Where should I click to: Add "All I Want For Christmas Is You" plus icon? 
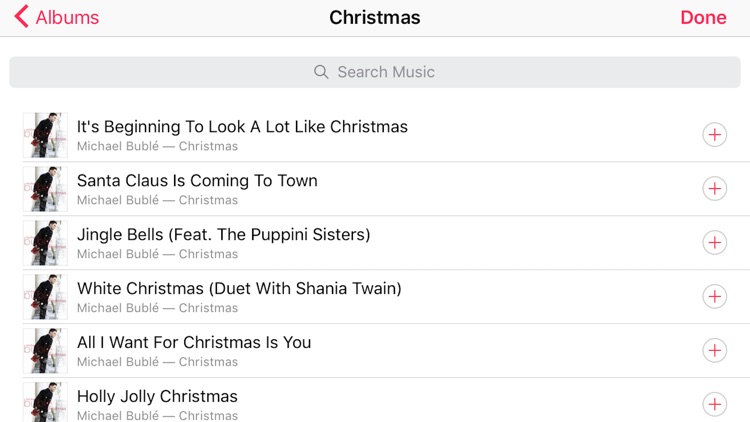click(715, 350)
